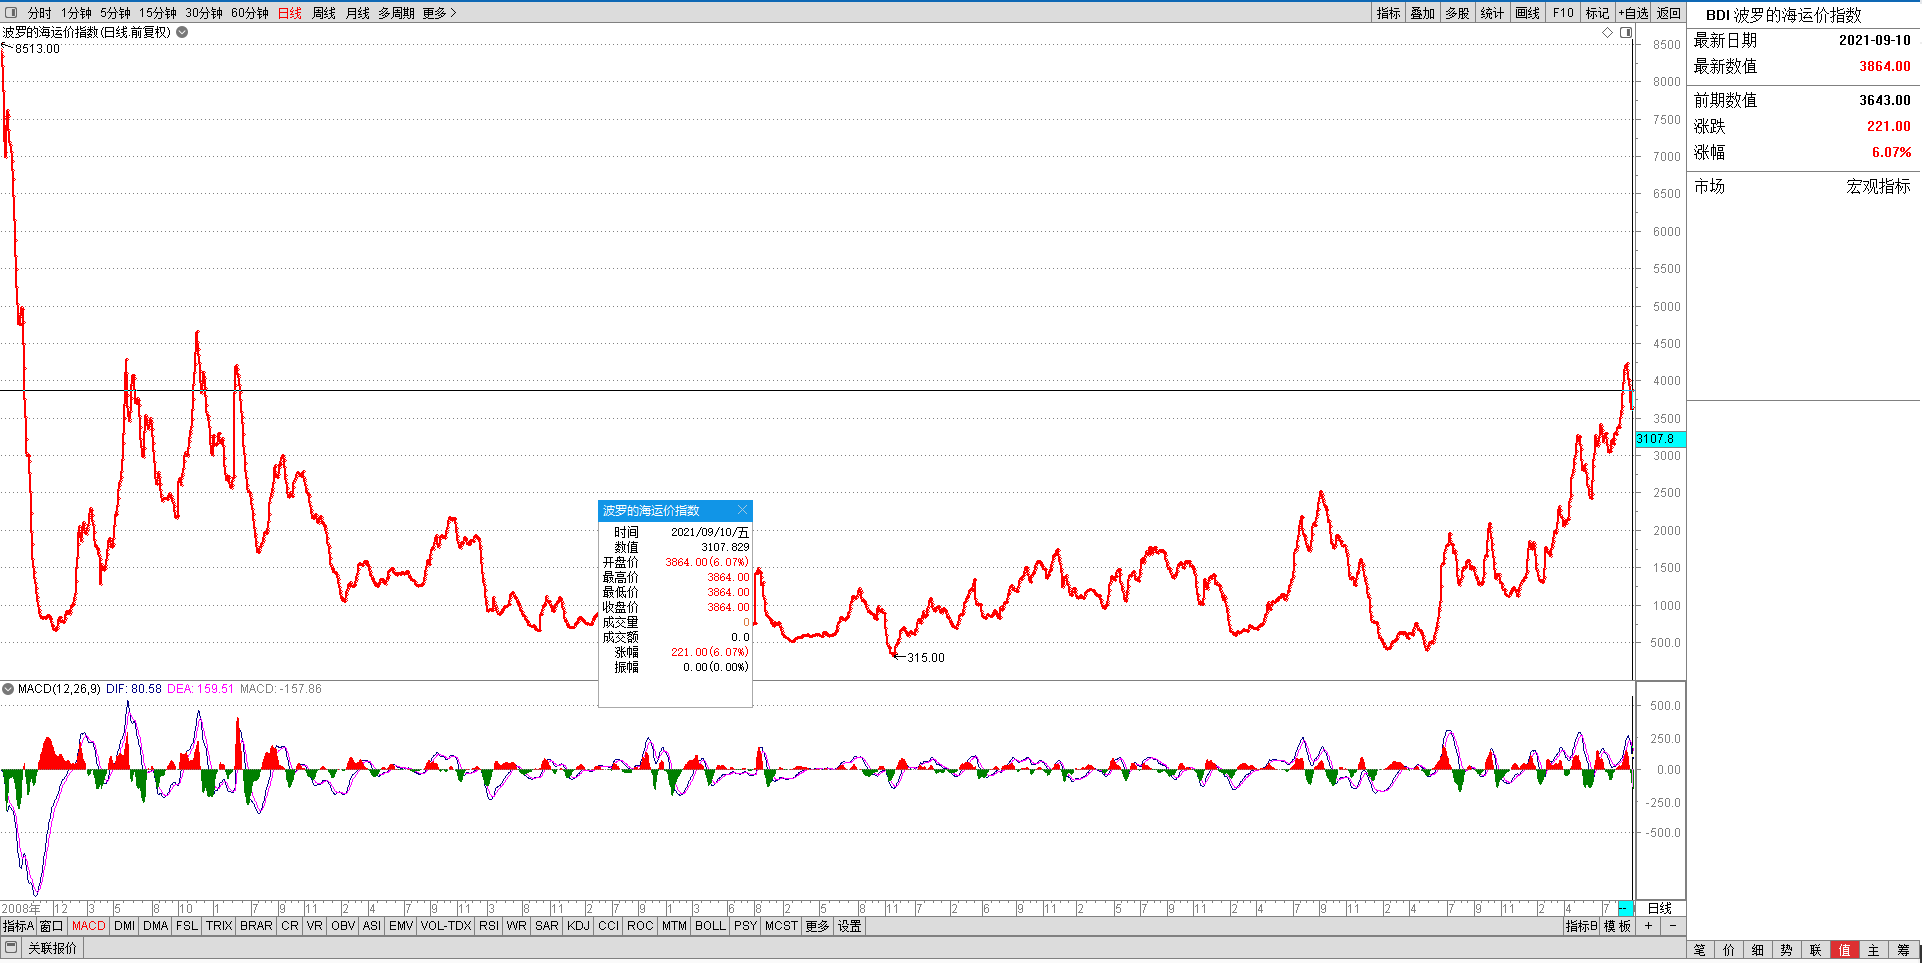Image resolution: width=1922 pixels, height=963 pixels.
Task: Switch to the VOL-TDX indicator
Action: coord(446,926)
